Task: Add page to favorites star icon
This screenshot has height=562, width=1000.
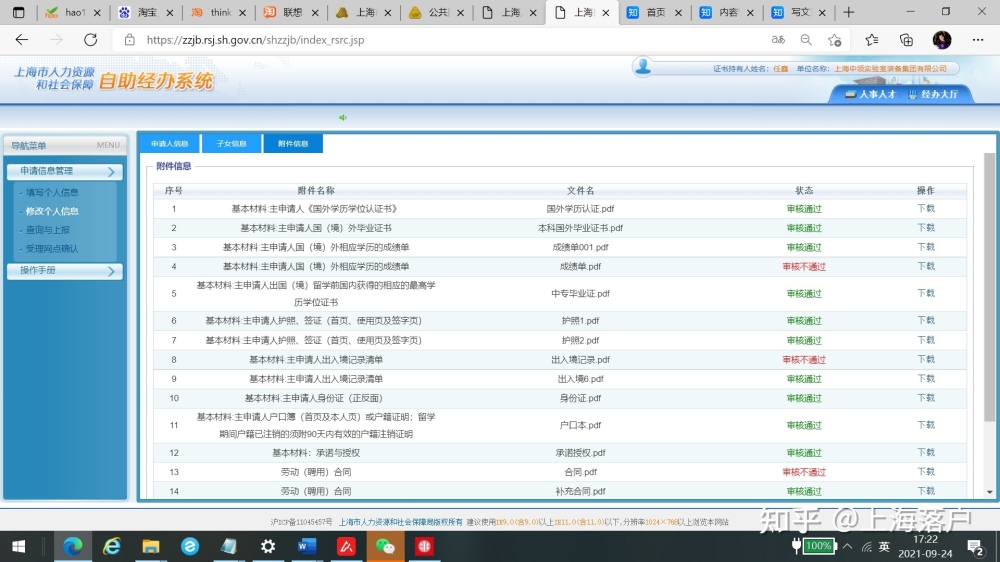Action: [x=835, y=40]
